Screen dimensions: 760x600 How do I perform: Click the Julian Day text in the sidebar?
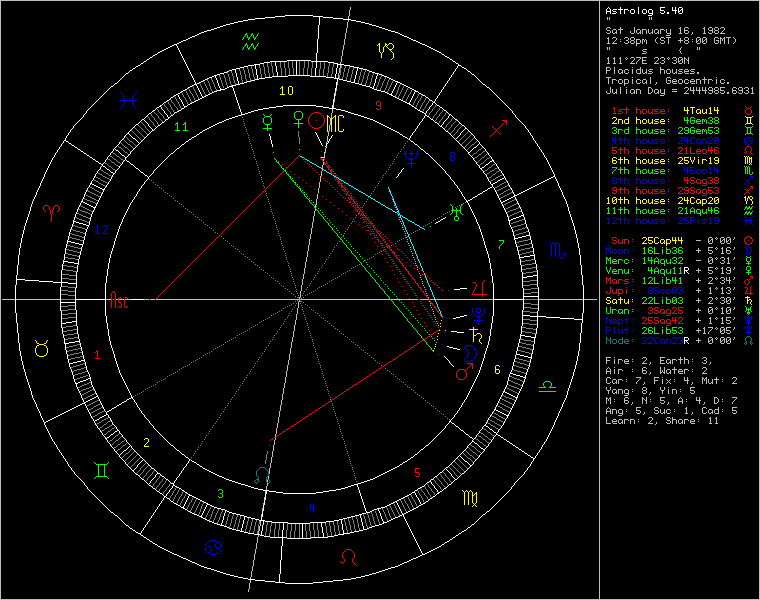click(679, 90)
